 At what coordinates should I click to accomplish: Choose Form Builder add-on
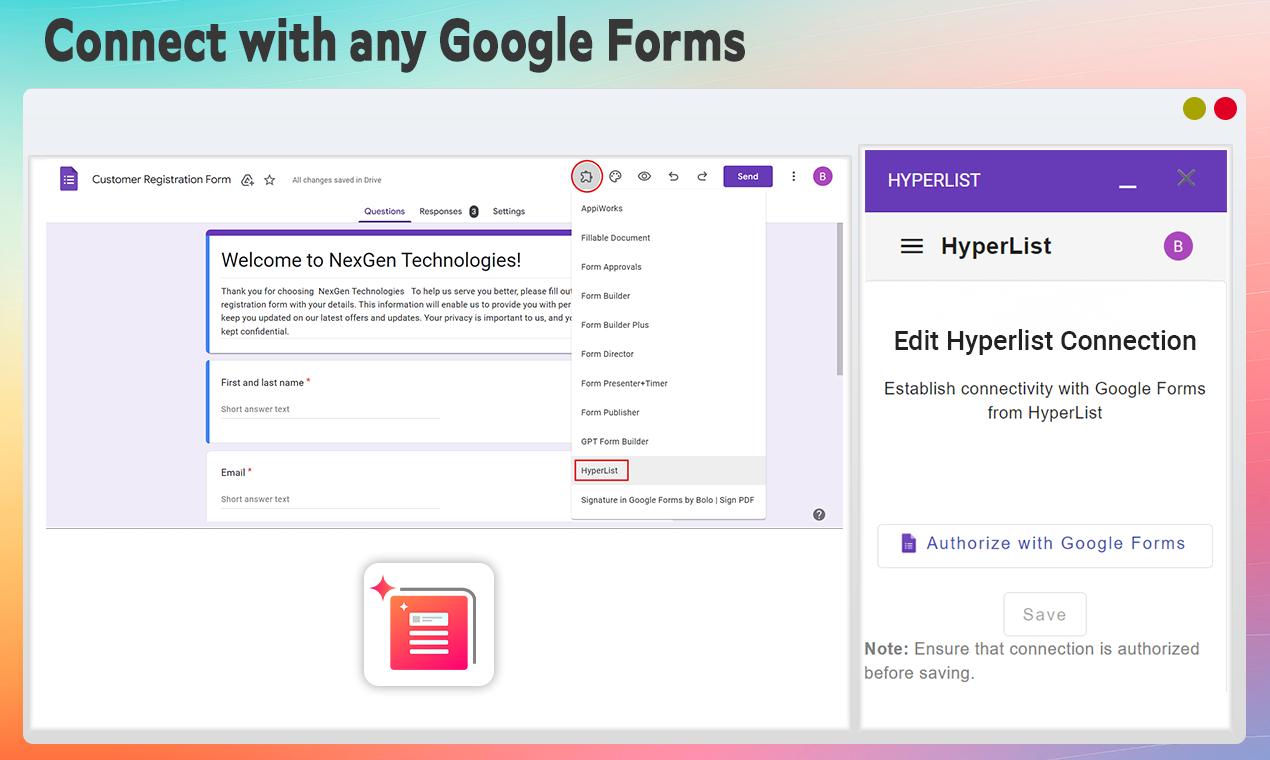pos(668,296)
